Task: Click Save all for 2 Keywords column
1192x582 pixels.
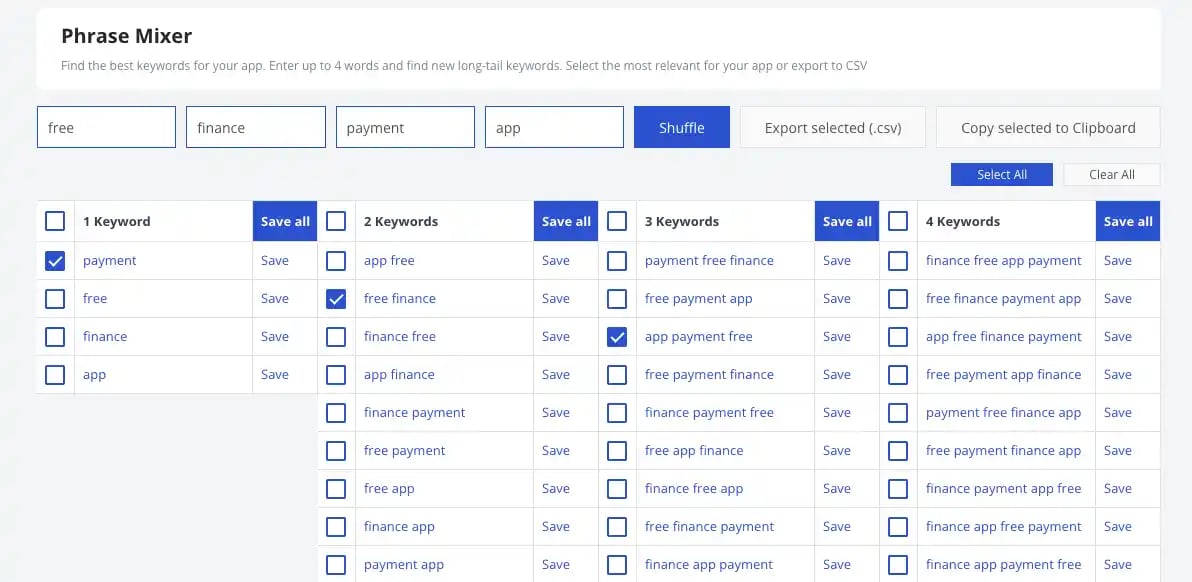Action: pos(566,221)
